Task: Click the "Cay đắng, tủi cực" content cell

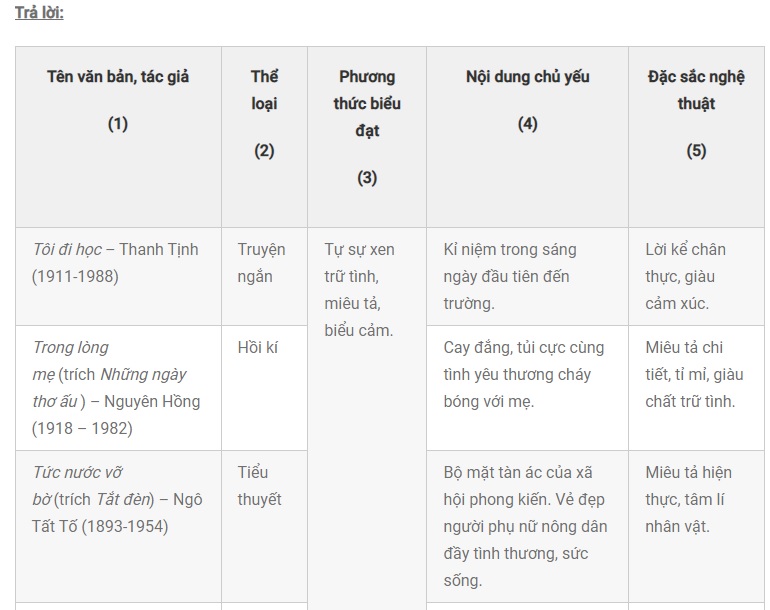Action: (x=525, y=374)
